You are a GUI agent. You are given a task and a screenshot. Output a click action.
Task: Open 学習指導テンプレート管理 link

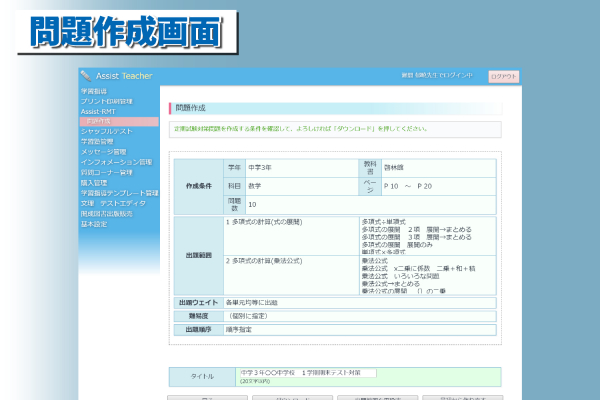[x=119, y=193]
